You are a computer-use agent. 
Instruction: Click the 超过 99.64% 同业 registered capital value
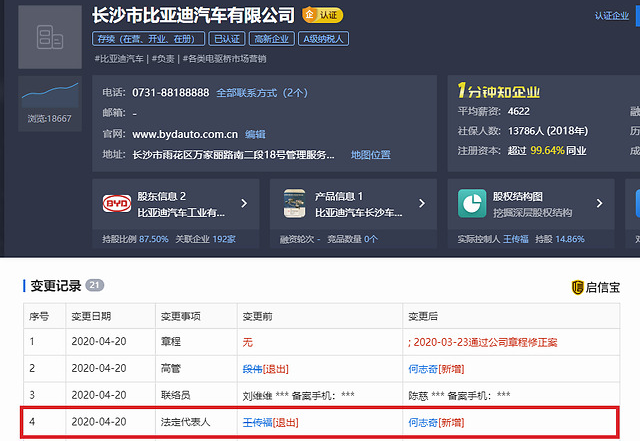pos(547,151)
